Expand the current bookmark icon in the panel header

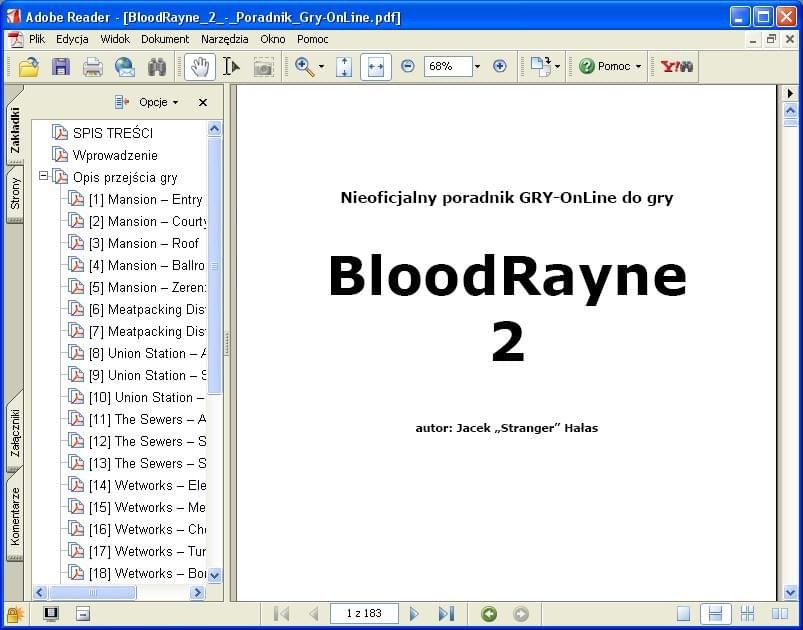(121, 102)
